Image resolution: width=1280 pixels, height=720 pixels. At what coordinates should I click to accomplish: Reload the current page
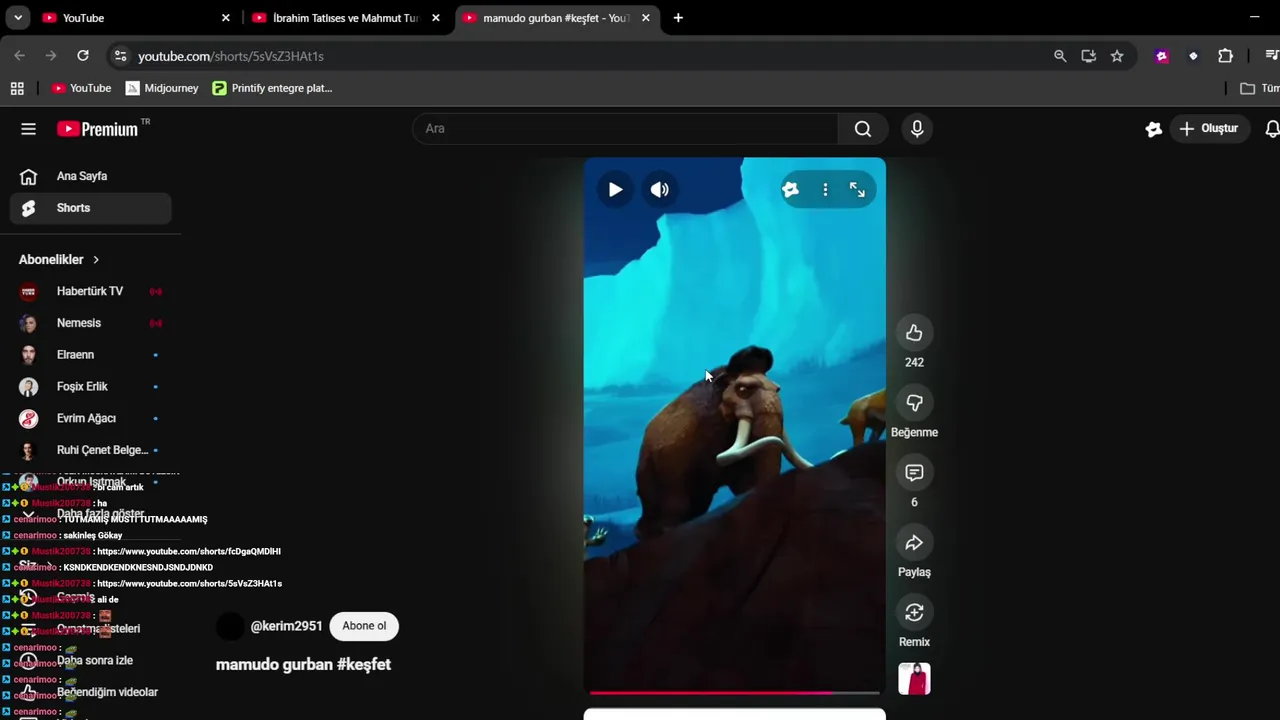point(83,56)
